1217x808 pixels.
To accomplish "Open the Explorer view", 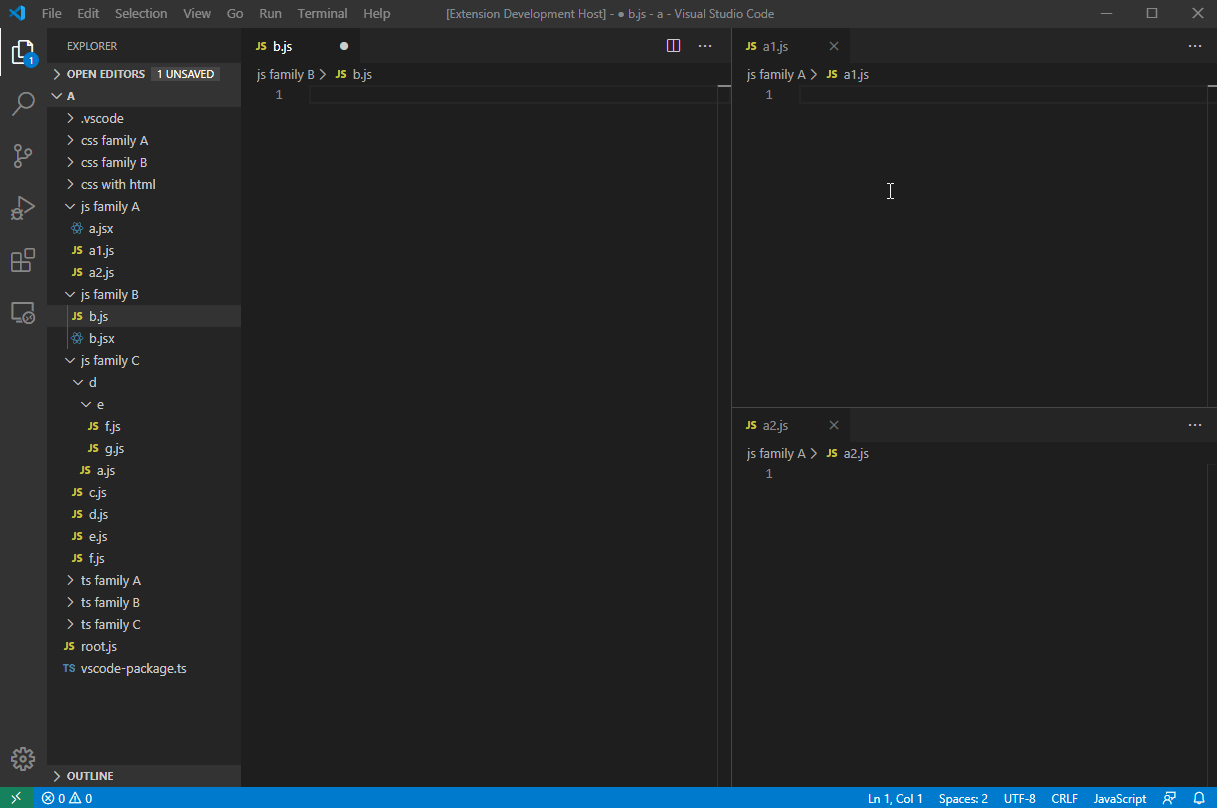I will (x=23, y=52).
